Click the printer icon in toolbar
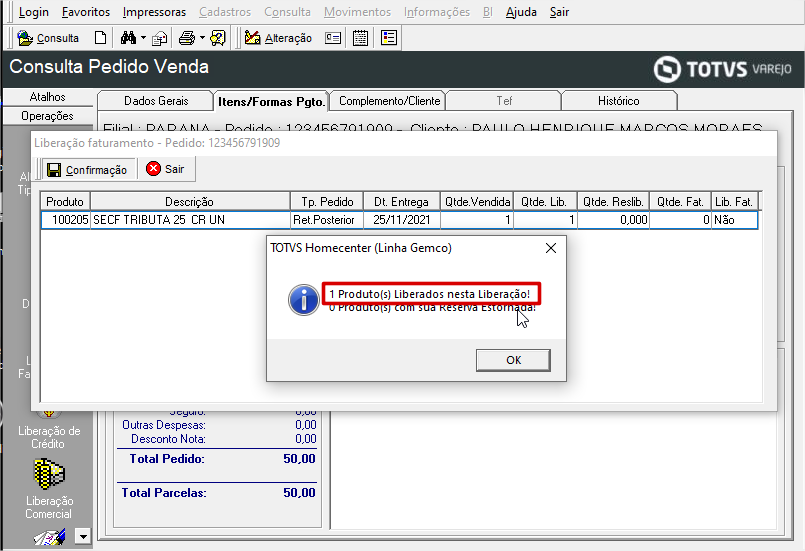 point(187,38)
